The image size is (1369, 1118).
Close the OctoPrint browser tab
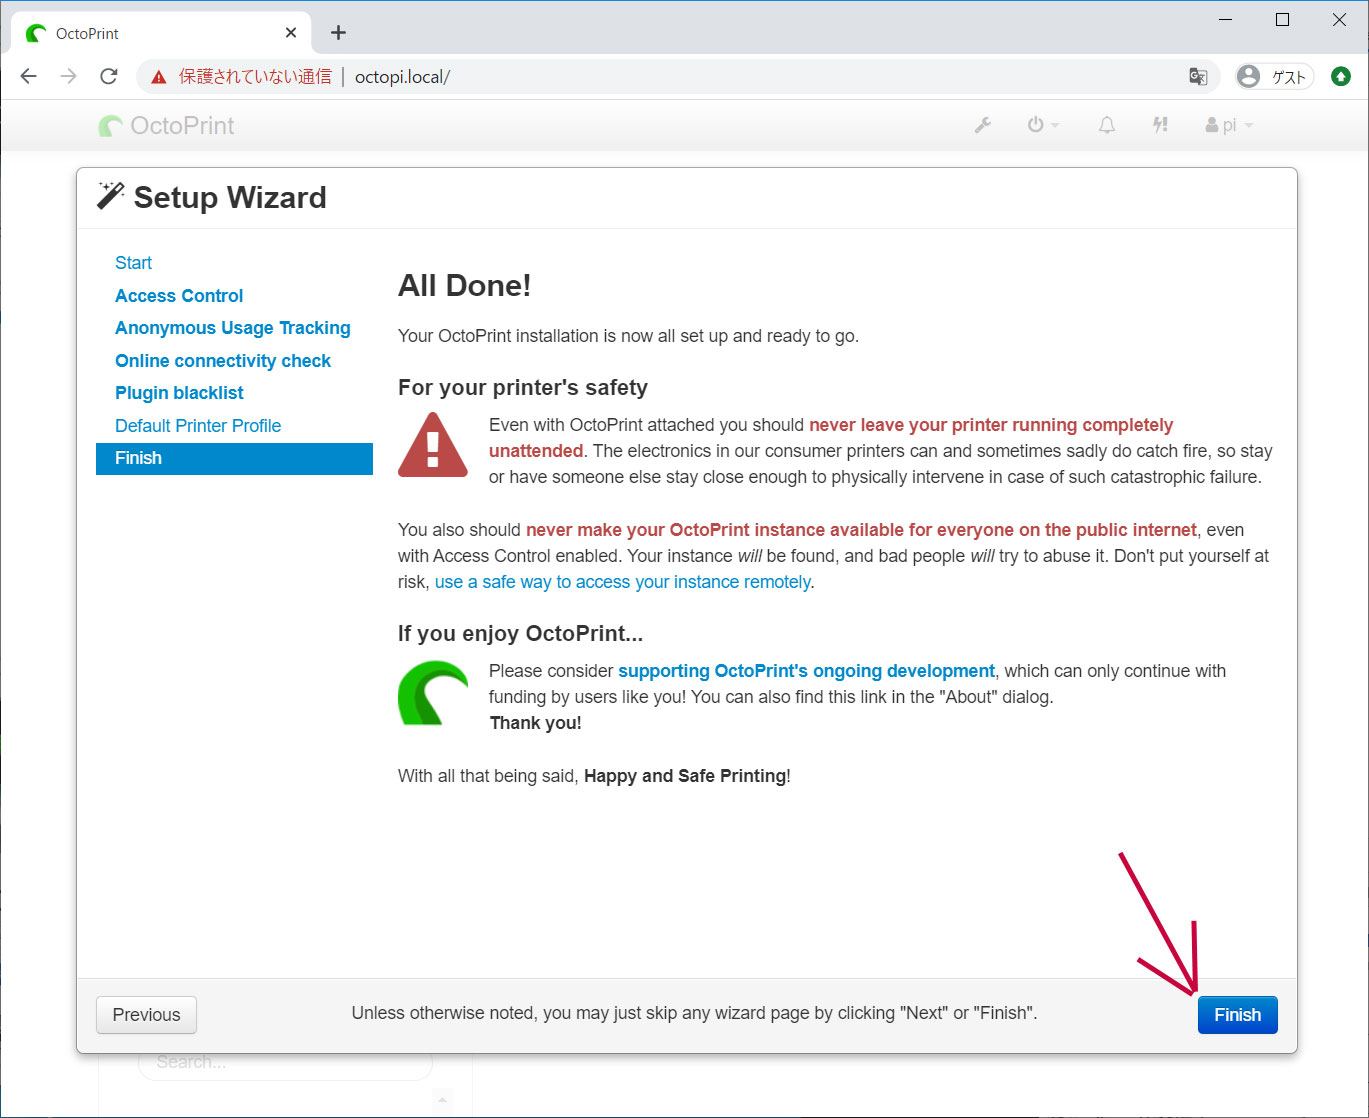[291, 33]
